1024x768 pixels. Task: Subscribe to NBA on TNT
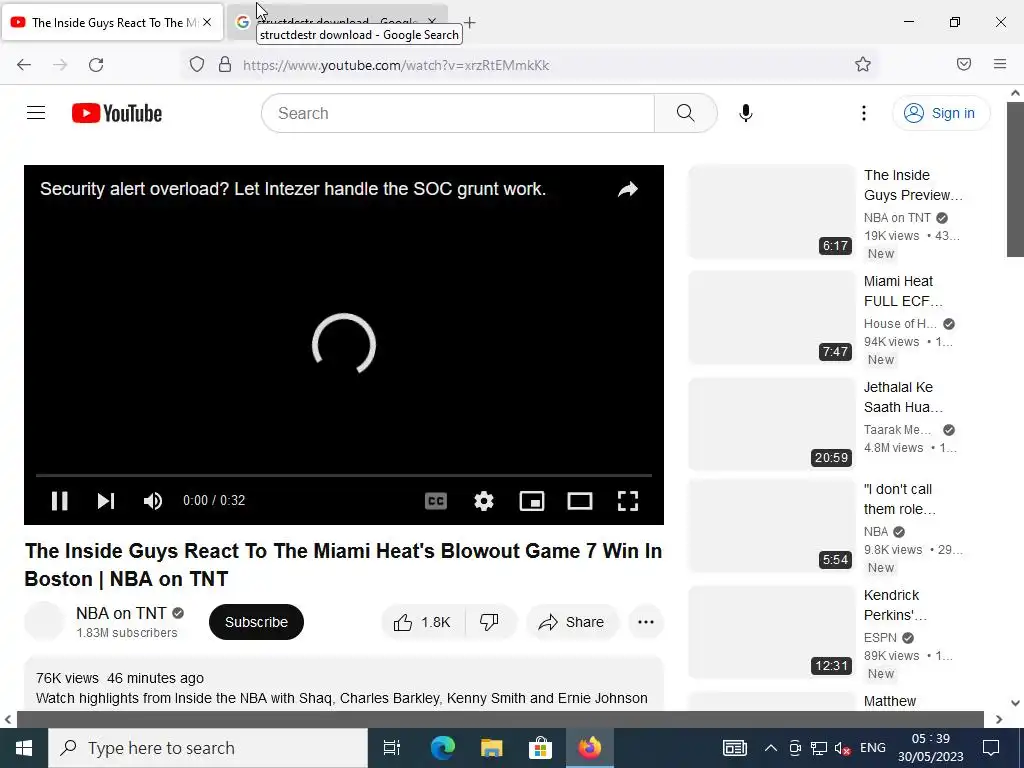(256, 622)
